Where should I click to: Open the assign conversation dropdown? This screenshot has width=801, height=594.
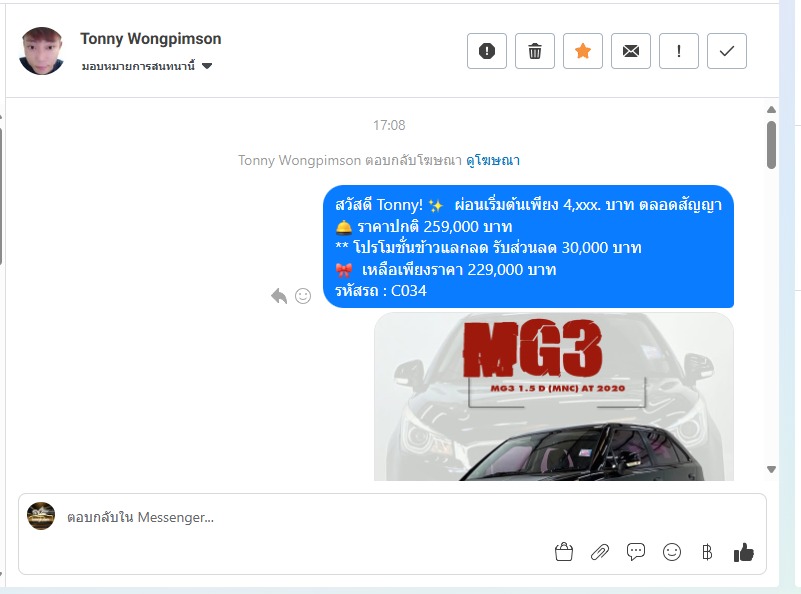pyautogui.click(x=147, y=66)
